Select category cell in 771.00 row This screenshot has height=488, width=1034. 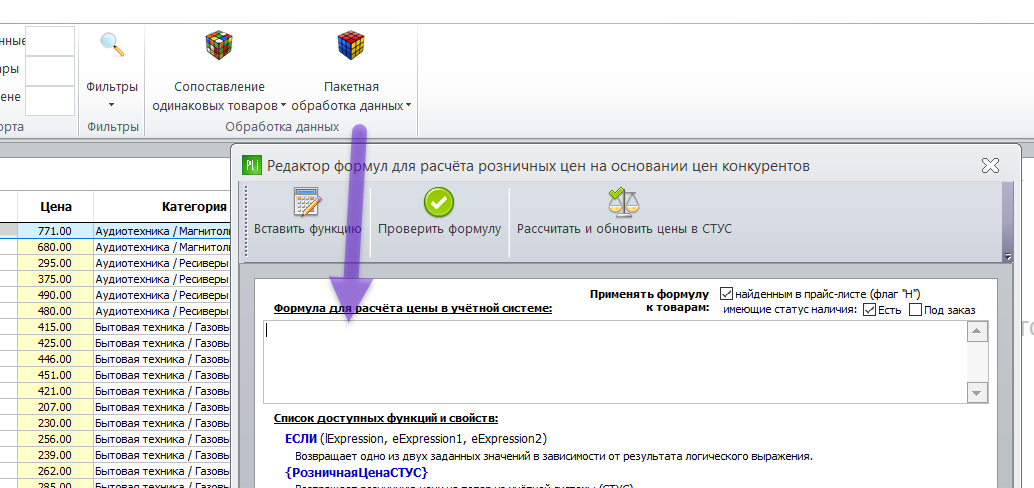[x=162, y=231]
